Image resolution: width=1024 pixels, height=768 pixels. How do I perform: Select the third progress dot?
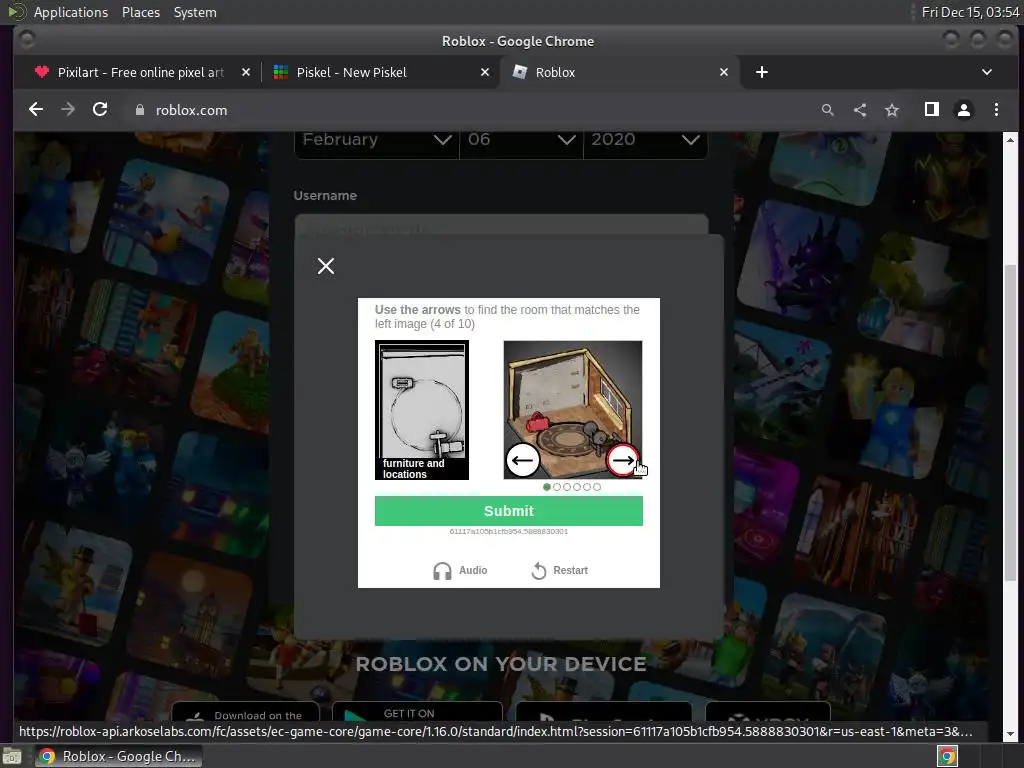tap(567, 487)
